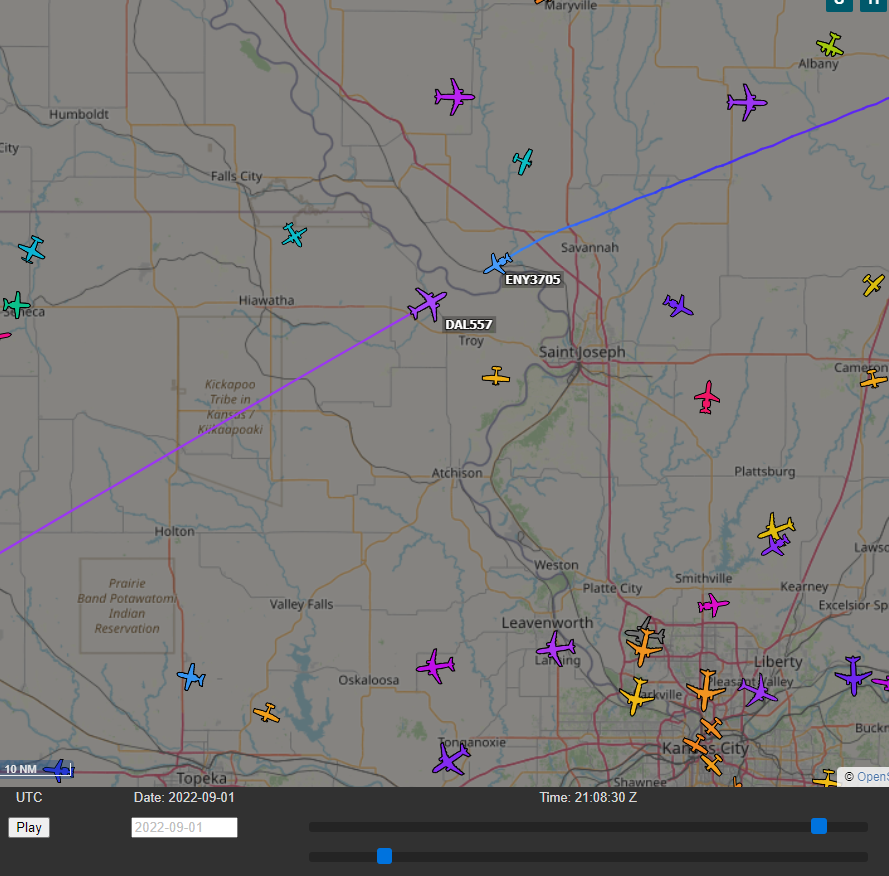Image resolution: width=889 pixels, height=876 pixels.
Task: Select the red aircraft east of Saint Joseph
Action: pos(707,397)
